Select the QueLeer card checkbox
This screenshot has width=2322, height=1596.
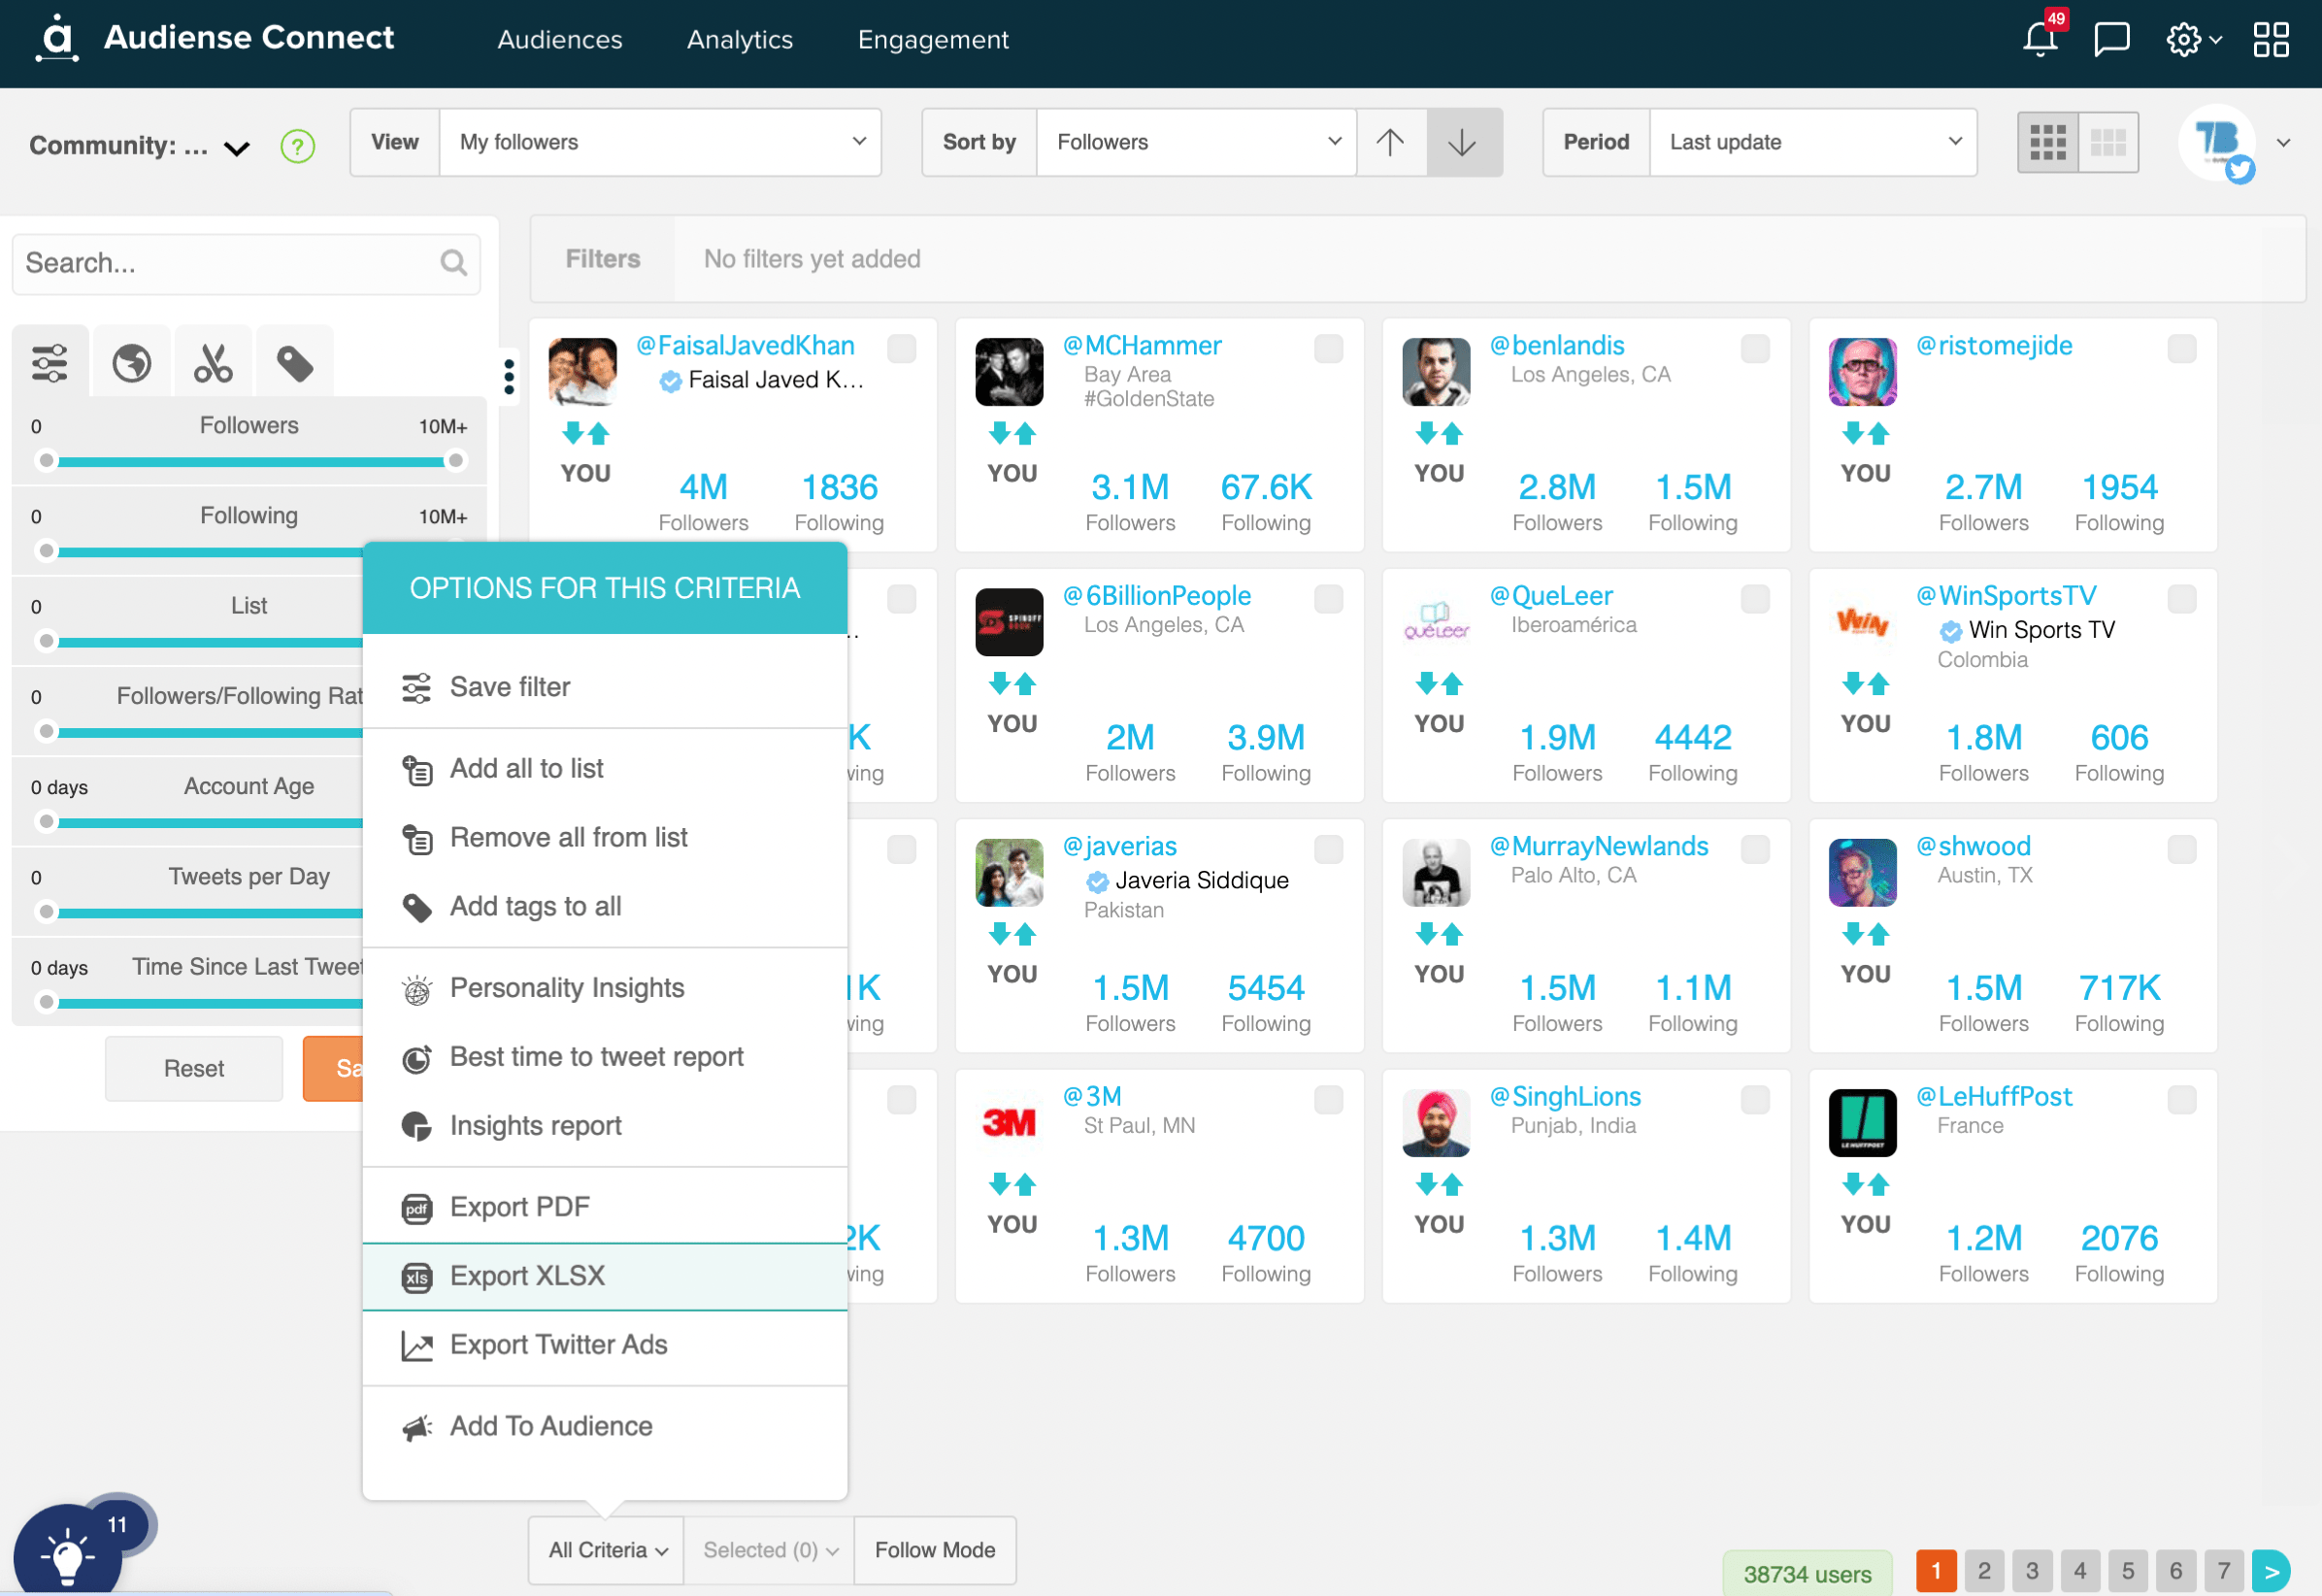[1755, 598]
